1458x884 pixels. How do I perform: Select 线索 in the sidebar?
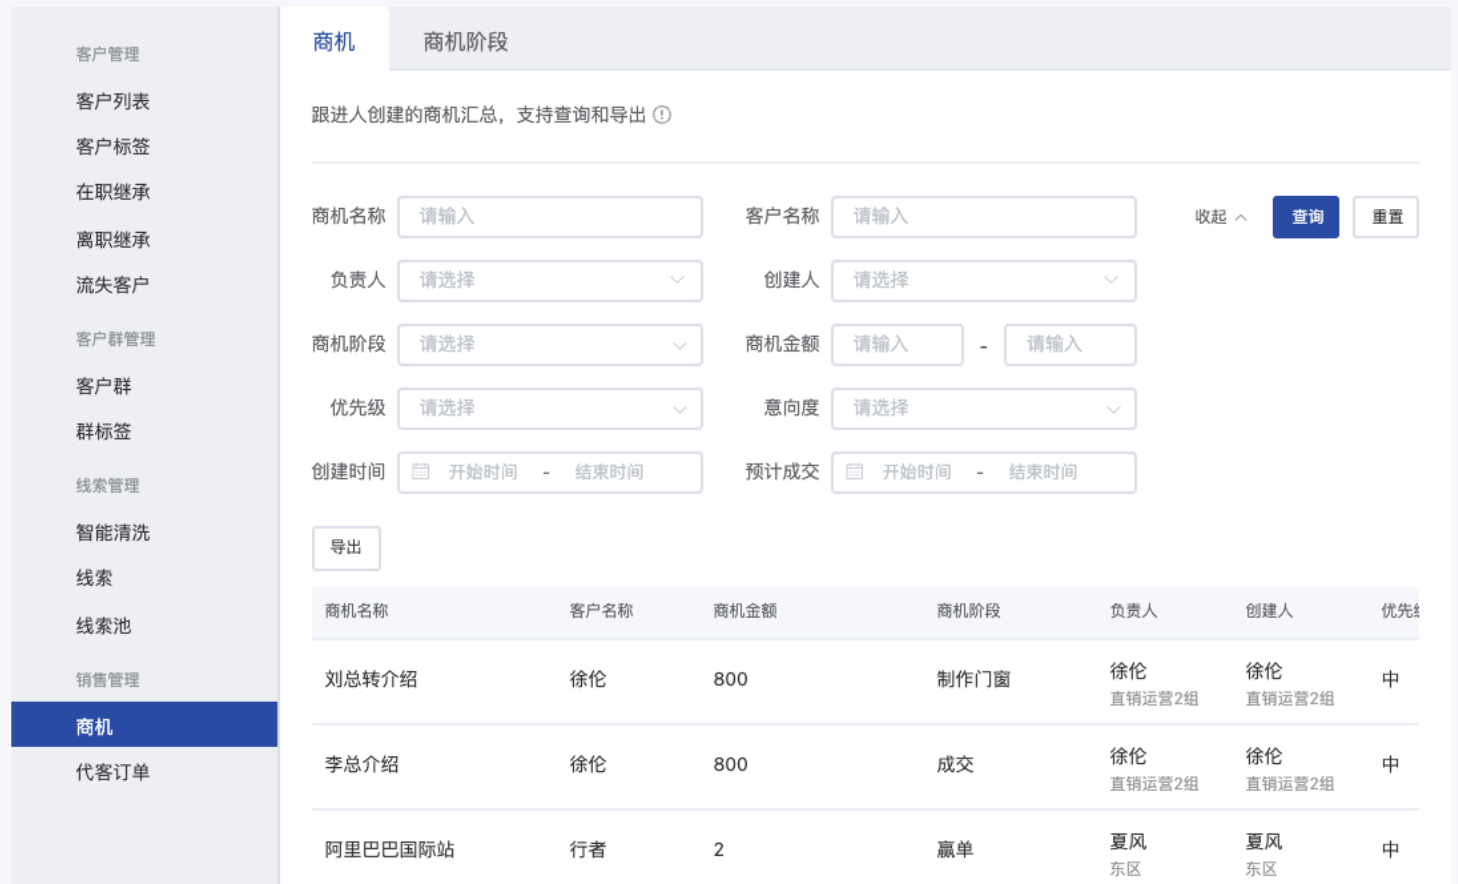click(94, 578)
